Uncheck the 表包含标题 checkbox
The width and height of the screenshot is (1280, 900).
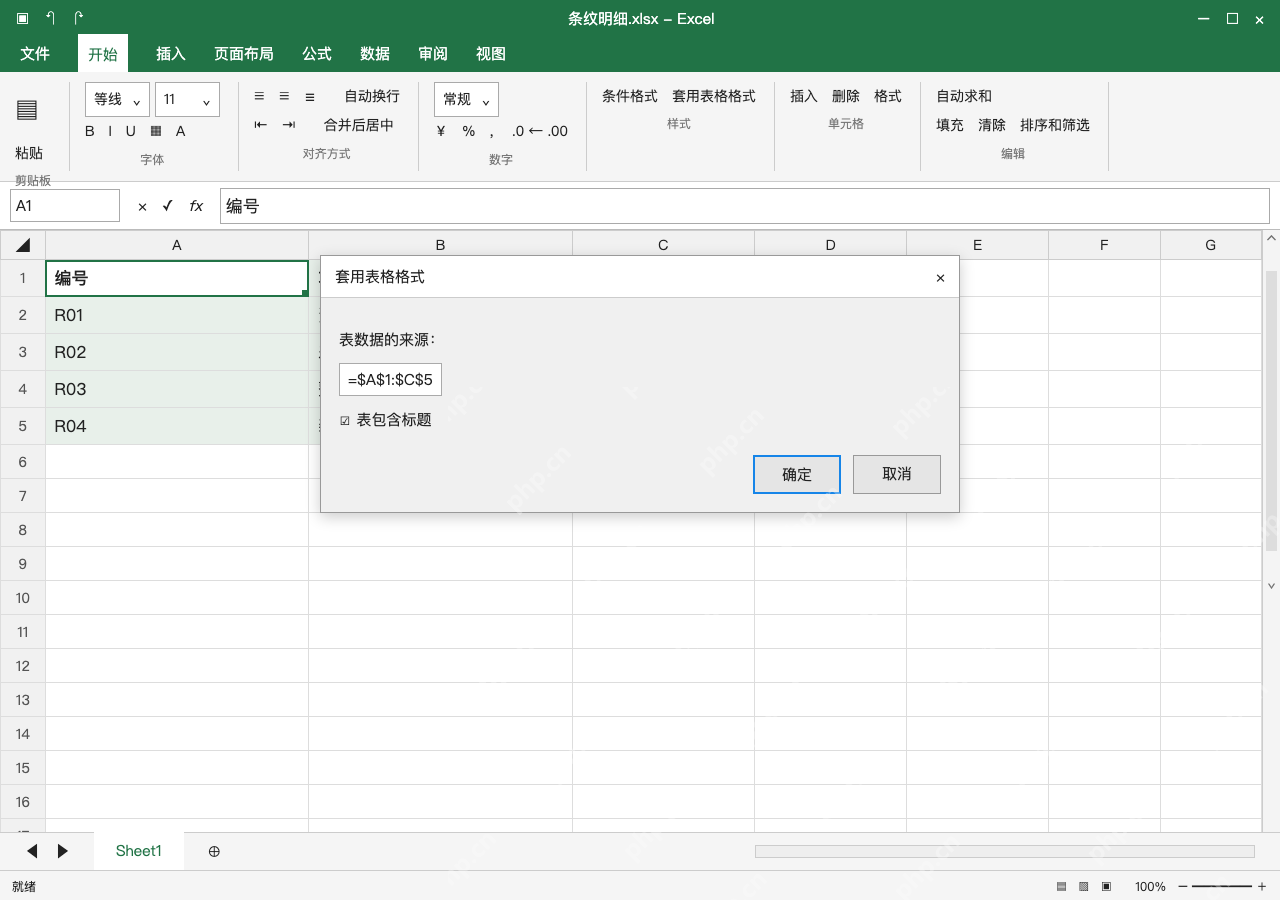pos(345,421)
